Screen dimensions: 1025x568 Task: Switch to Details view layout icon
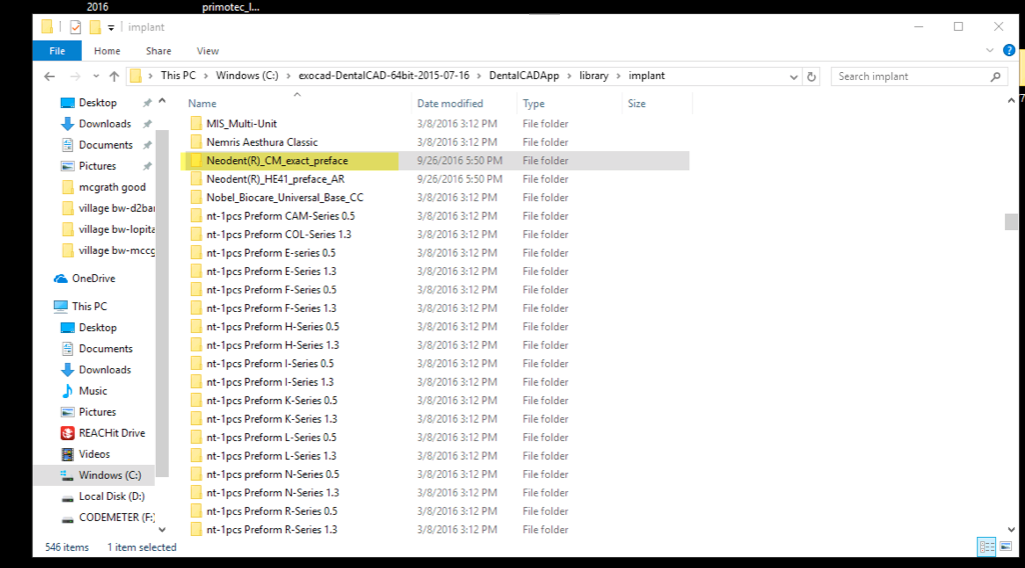click(986, 546)
